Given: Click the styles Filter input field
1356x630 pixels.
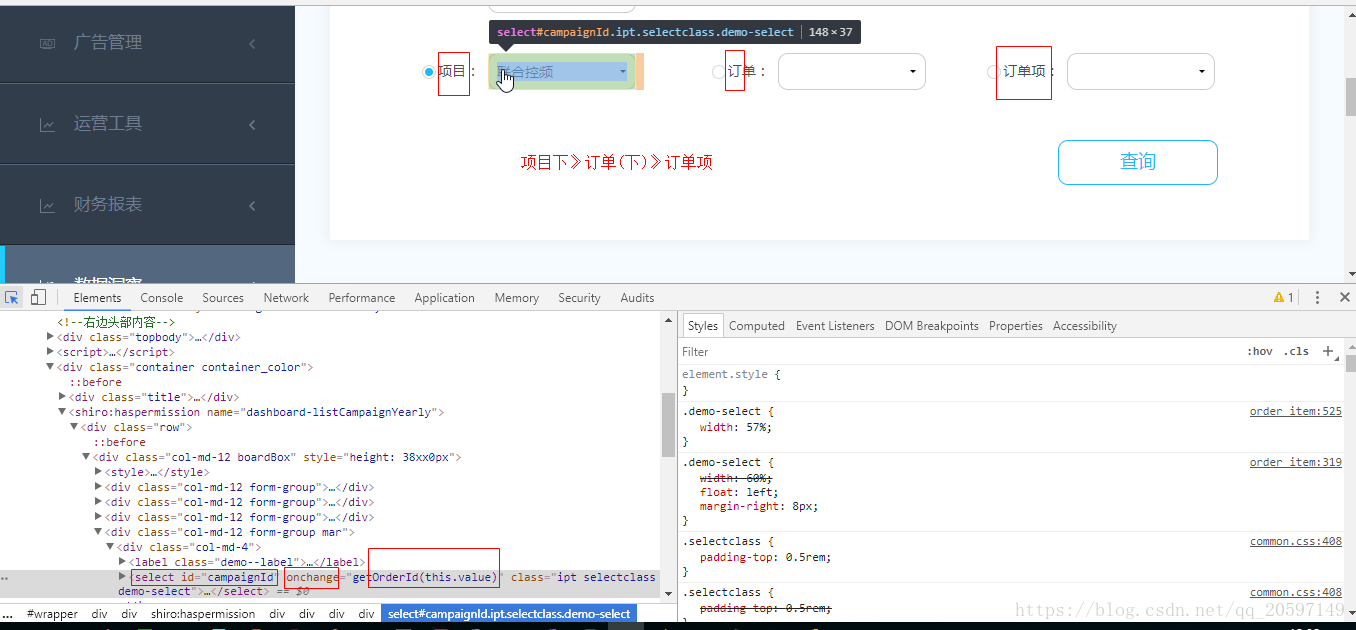Looking at the screenshot, I should (960, 351).
